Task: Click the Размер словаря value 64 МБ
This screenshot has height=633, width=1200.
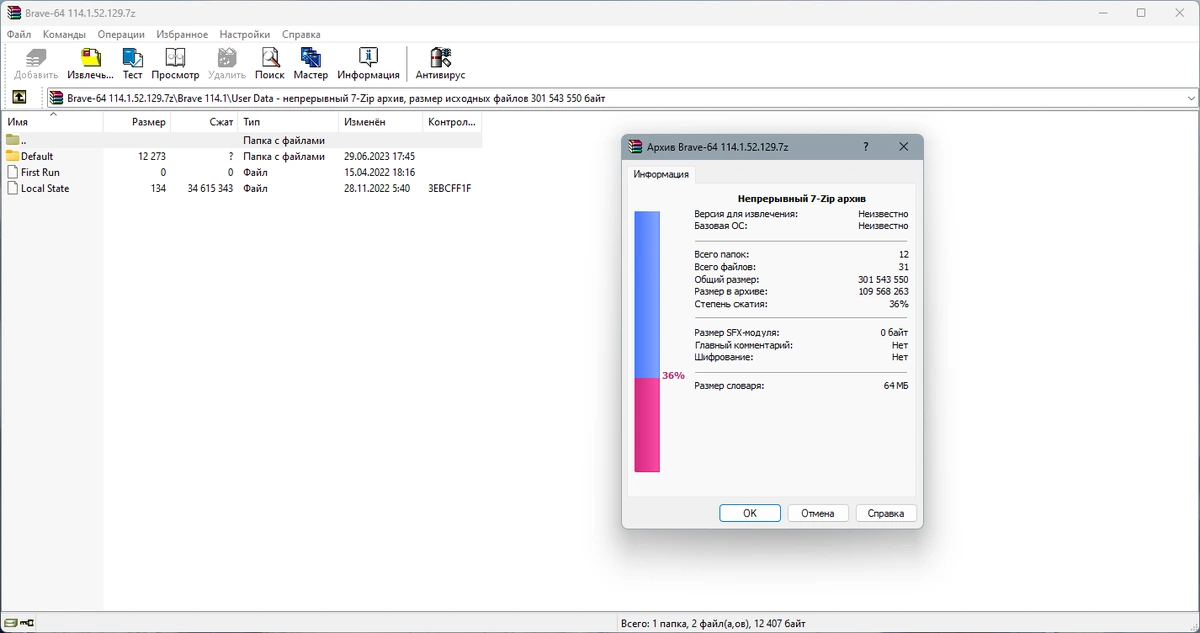Action: pos(896,385)
